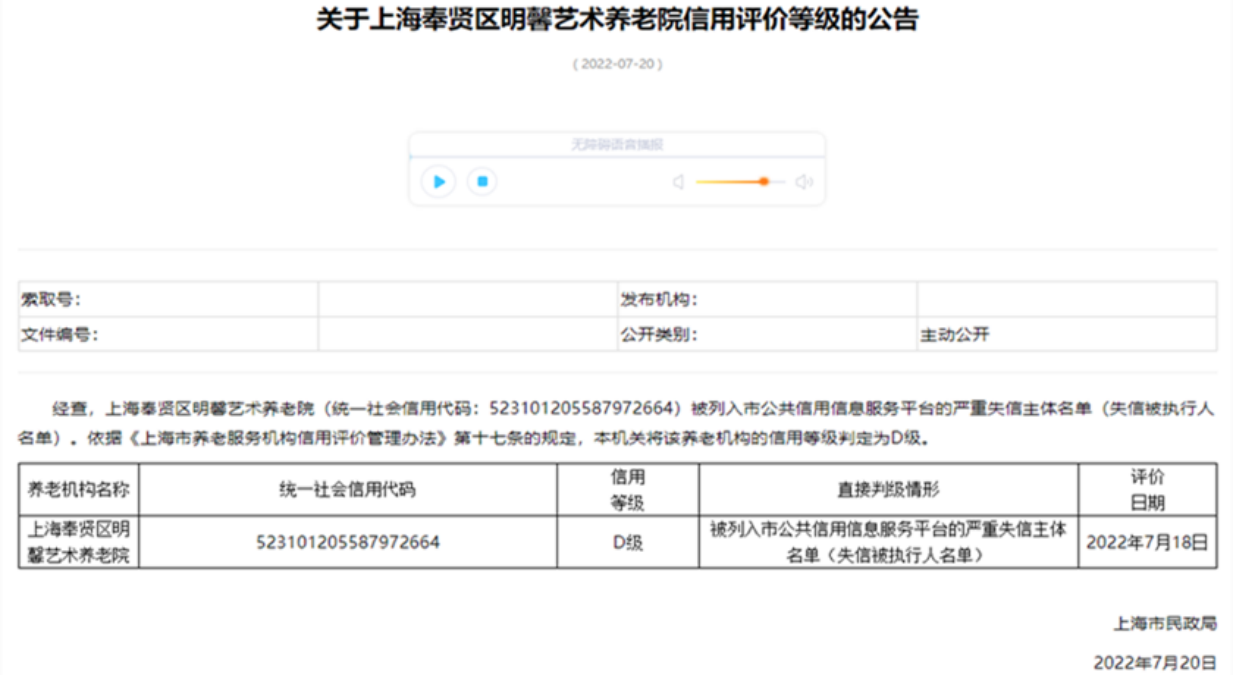Click the low-volume speaker icon
This screenshot has width=1233, height=676.
point(678,182)
